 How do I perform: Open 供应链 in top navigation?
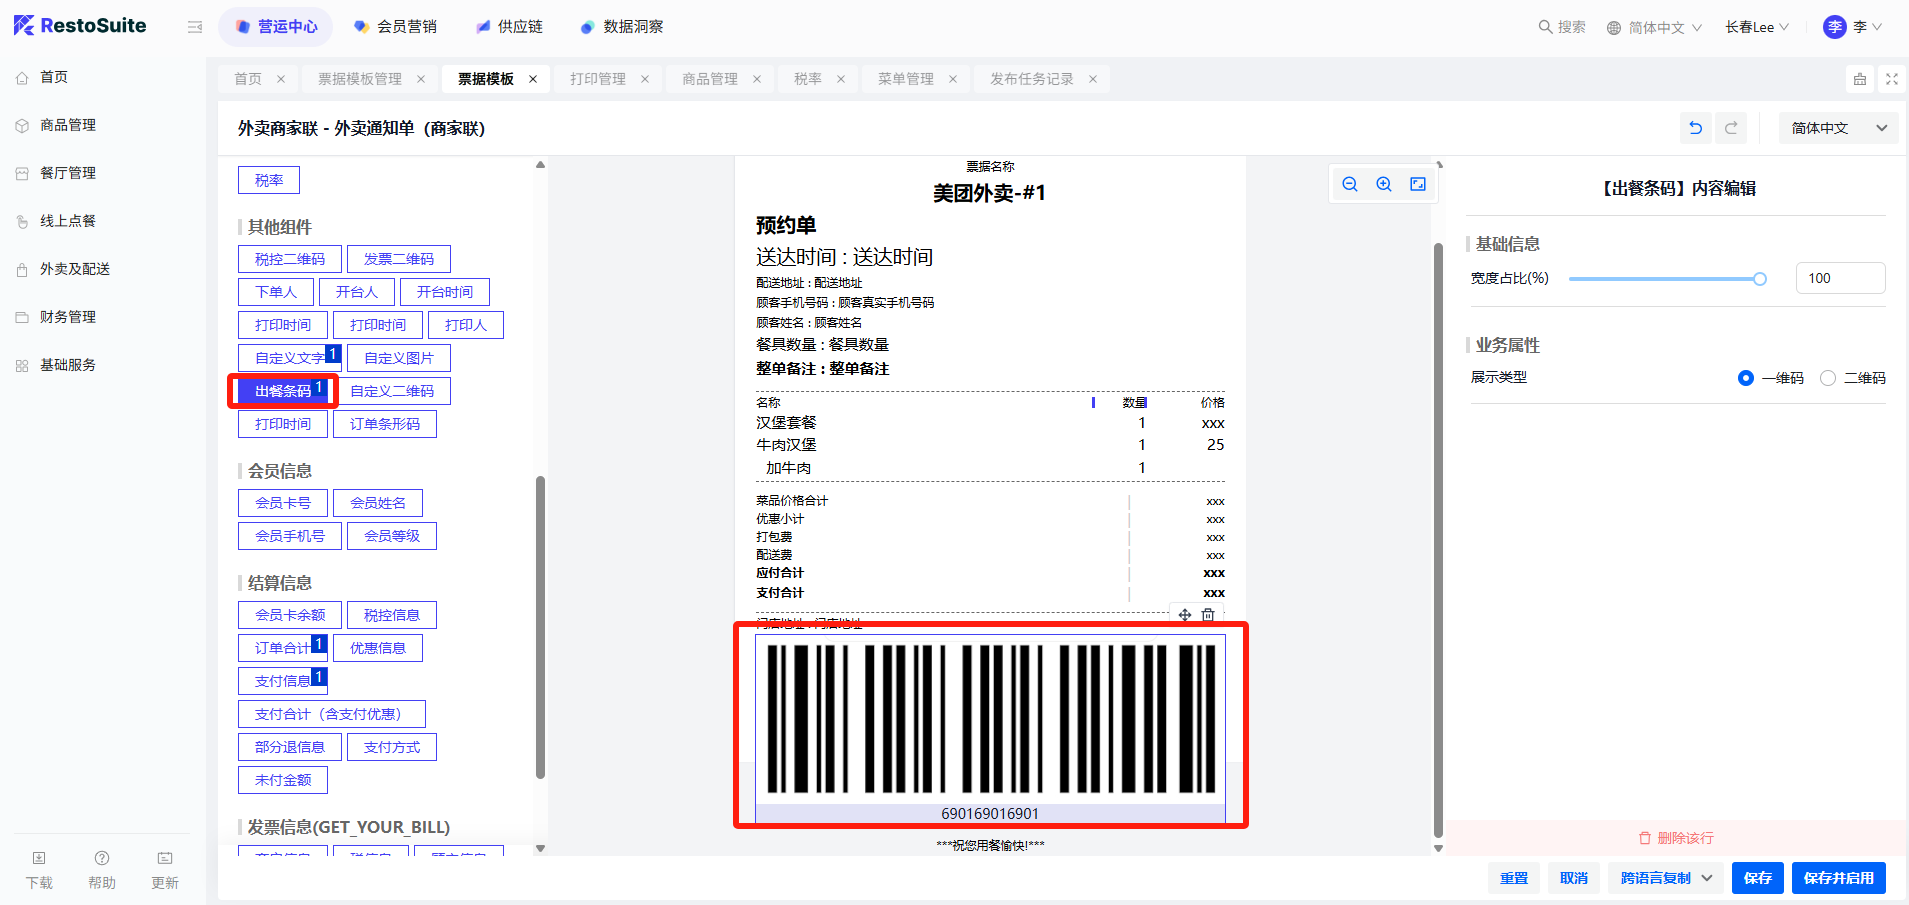click(x=510, y=27)
